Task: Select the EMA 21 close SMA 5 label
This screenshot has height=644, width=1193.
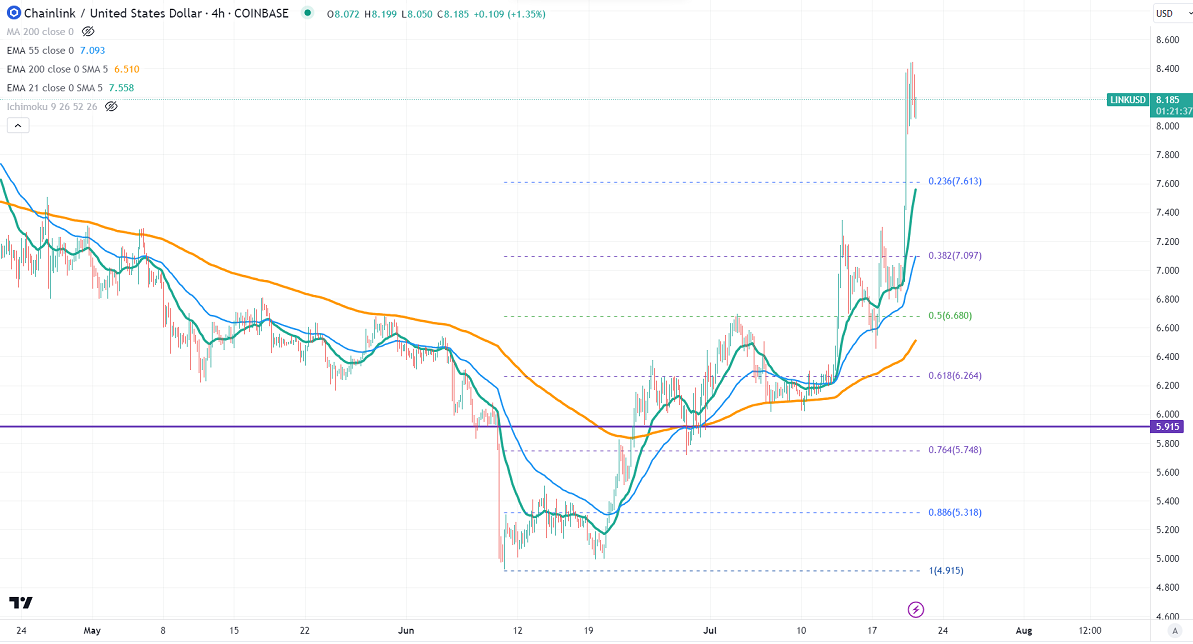Action: 55,88
